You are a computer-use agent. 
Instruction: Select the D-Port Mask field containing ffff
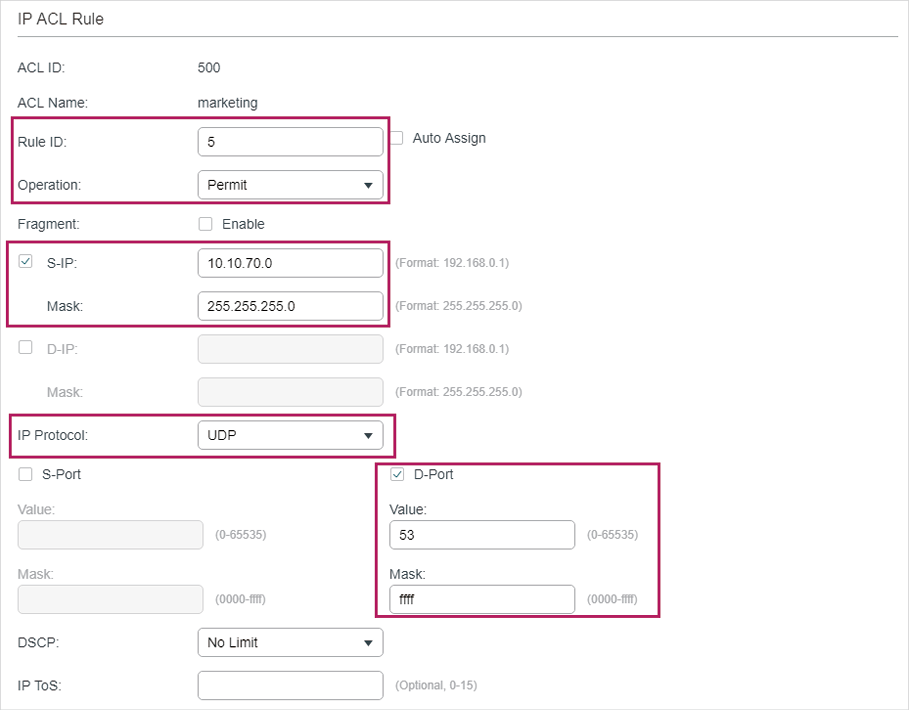point(482,599)
